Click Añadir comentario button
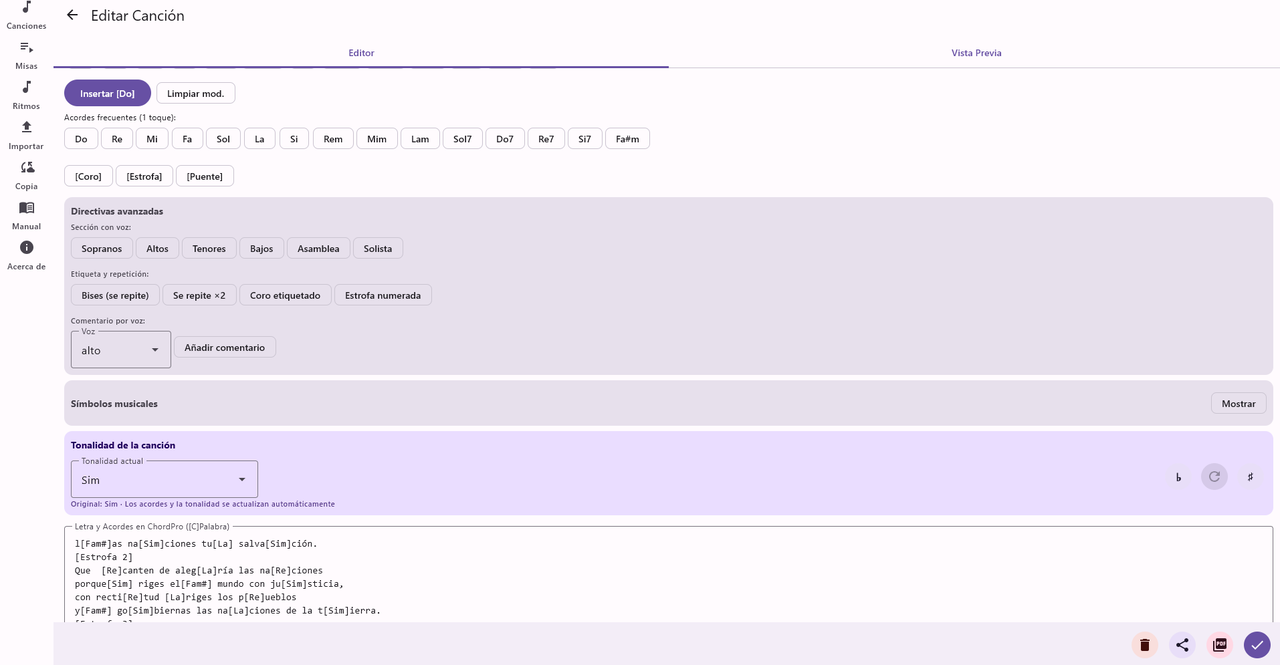This screenshot has width=1280, height=665. coord(225,347)
